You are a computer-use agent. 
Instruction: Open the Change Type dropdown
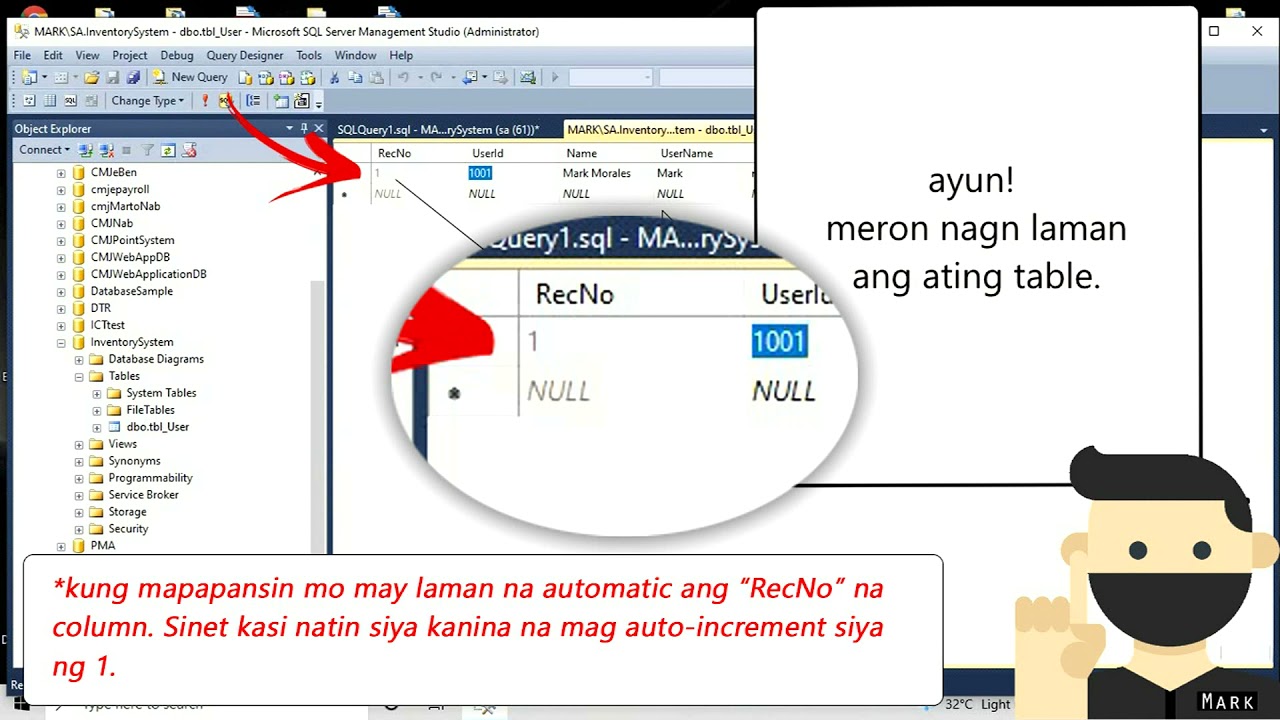[x=148, y=100]
